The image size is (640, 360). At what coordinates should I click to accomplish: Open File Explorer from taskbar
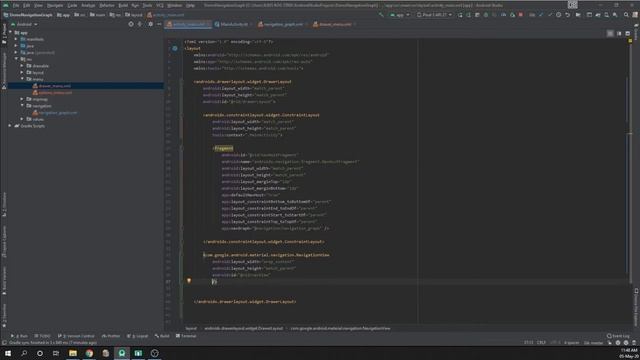[x=73, y=353]
